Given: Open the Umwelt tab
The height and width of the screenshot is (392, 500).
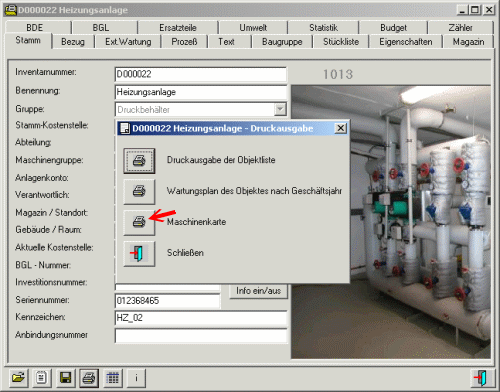Looking at the screenshot, I should pos(253,27).
